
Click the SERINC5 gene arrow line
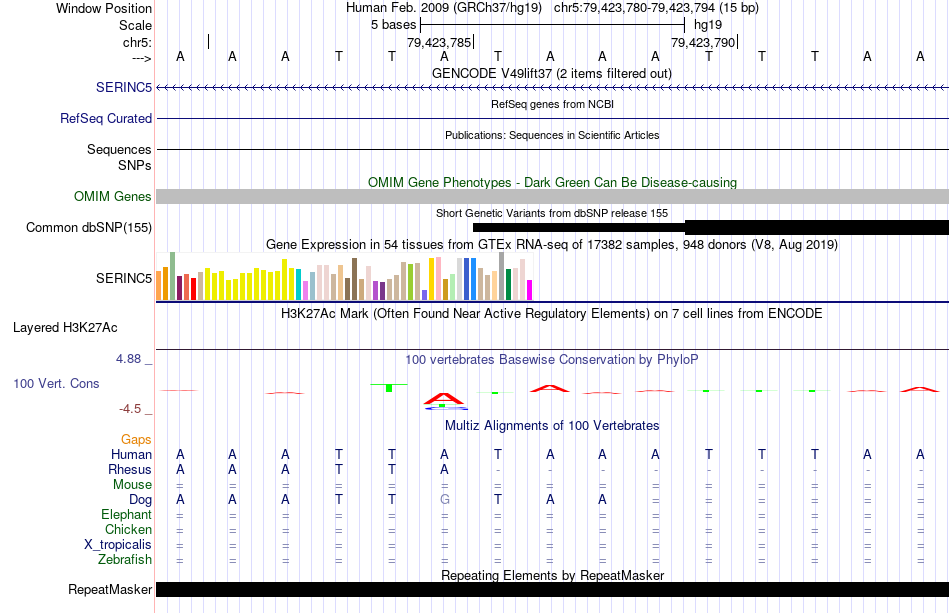pyautogui.click(x=552, y=87)
